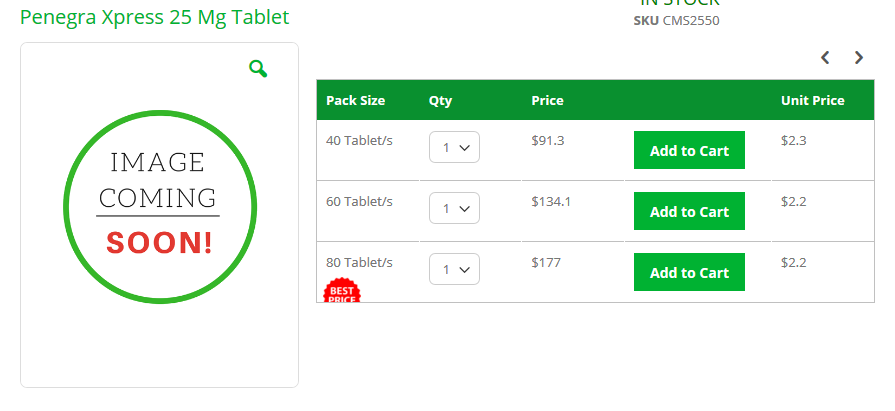Go to next item with right chevron
The width and height of the screenshot is (895, 411).
[858, 57]
